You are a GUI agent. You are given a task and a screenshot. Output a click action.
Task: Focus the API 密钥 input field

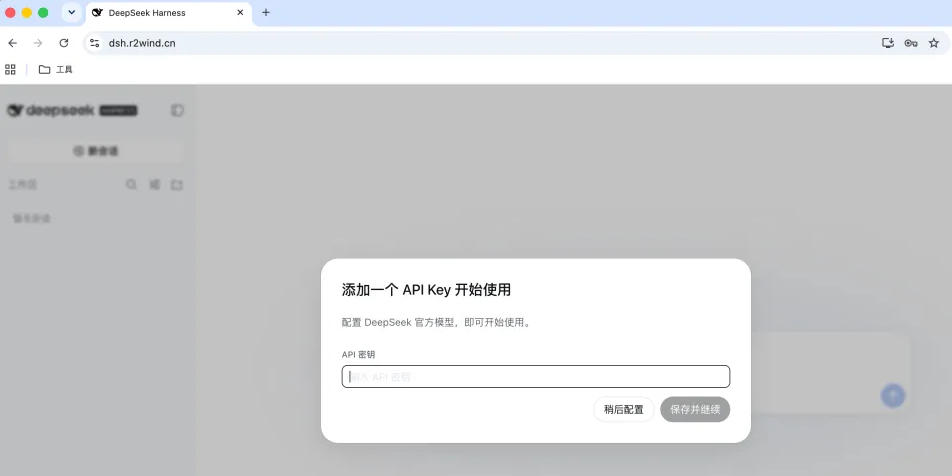point(536,376)
